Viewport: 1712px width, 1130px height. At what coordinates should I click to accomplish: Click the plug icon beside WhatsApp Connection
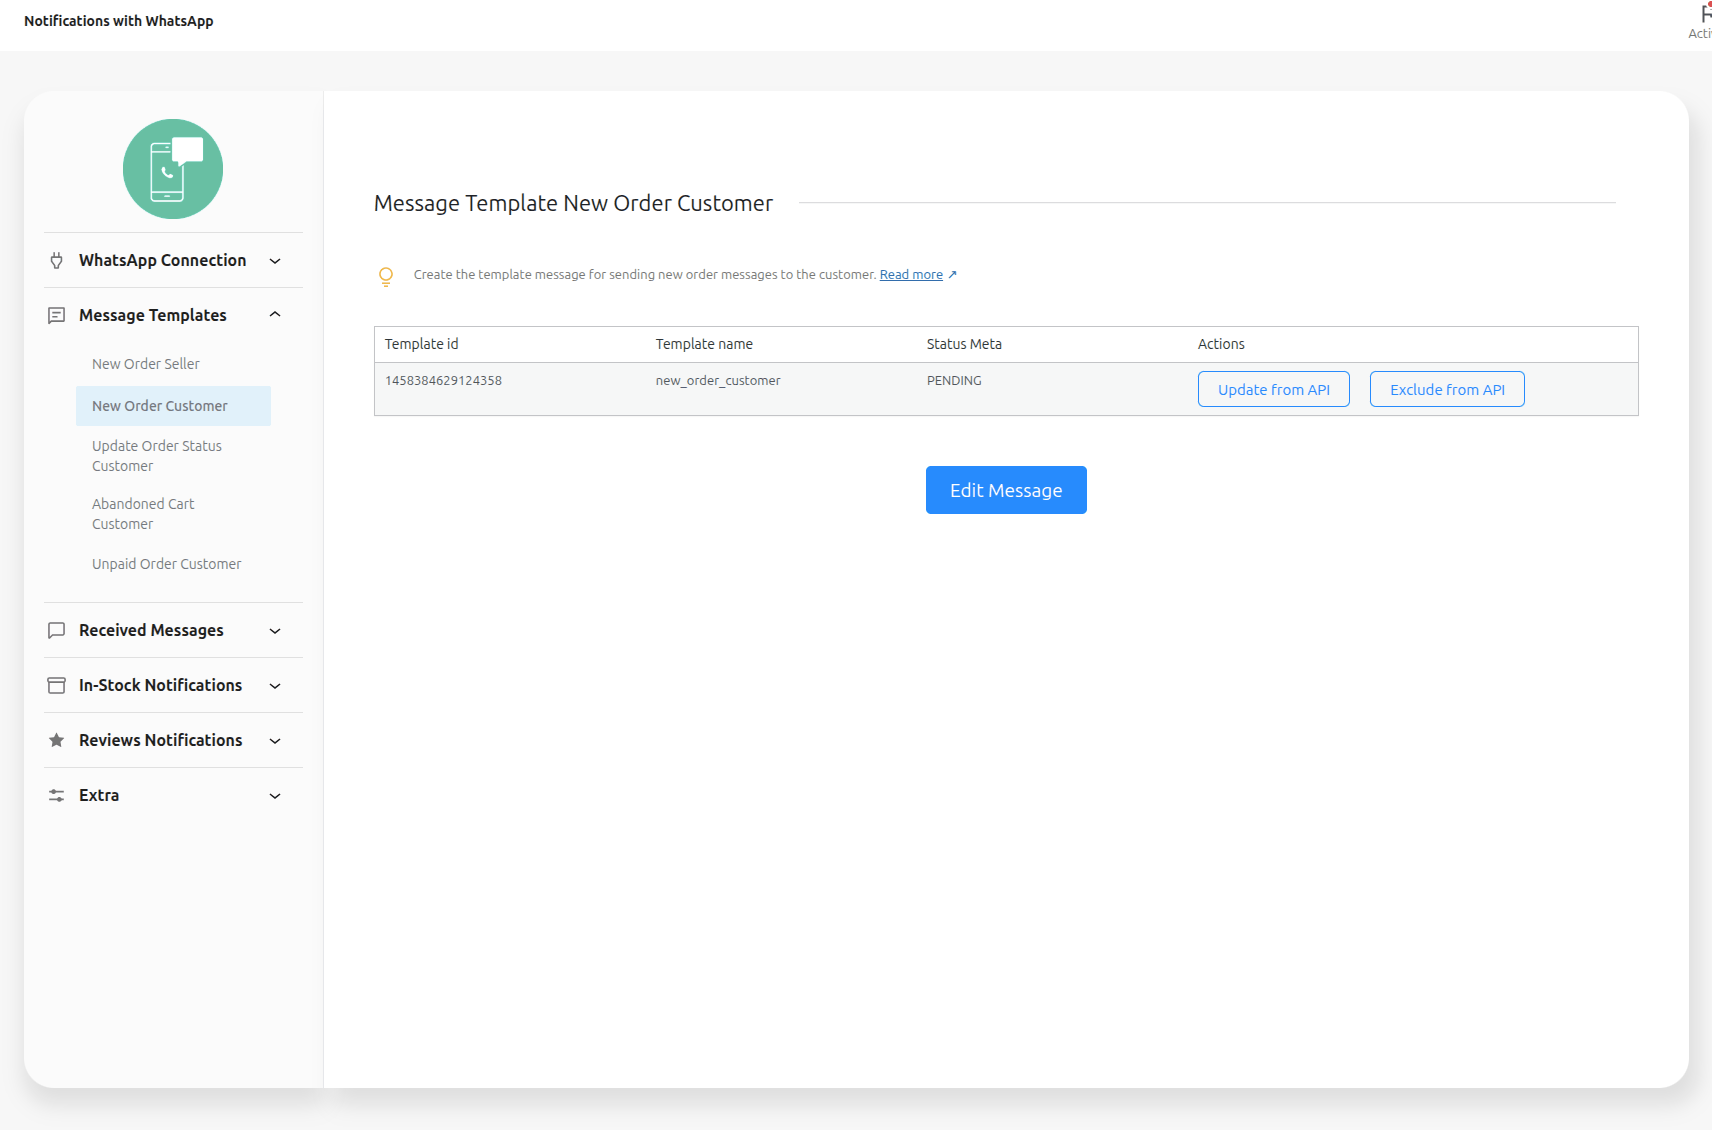[x=57, y=261]
